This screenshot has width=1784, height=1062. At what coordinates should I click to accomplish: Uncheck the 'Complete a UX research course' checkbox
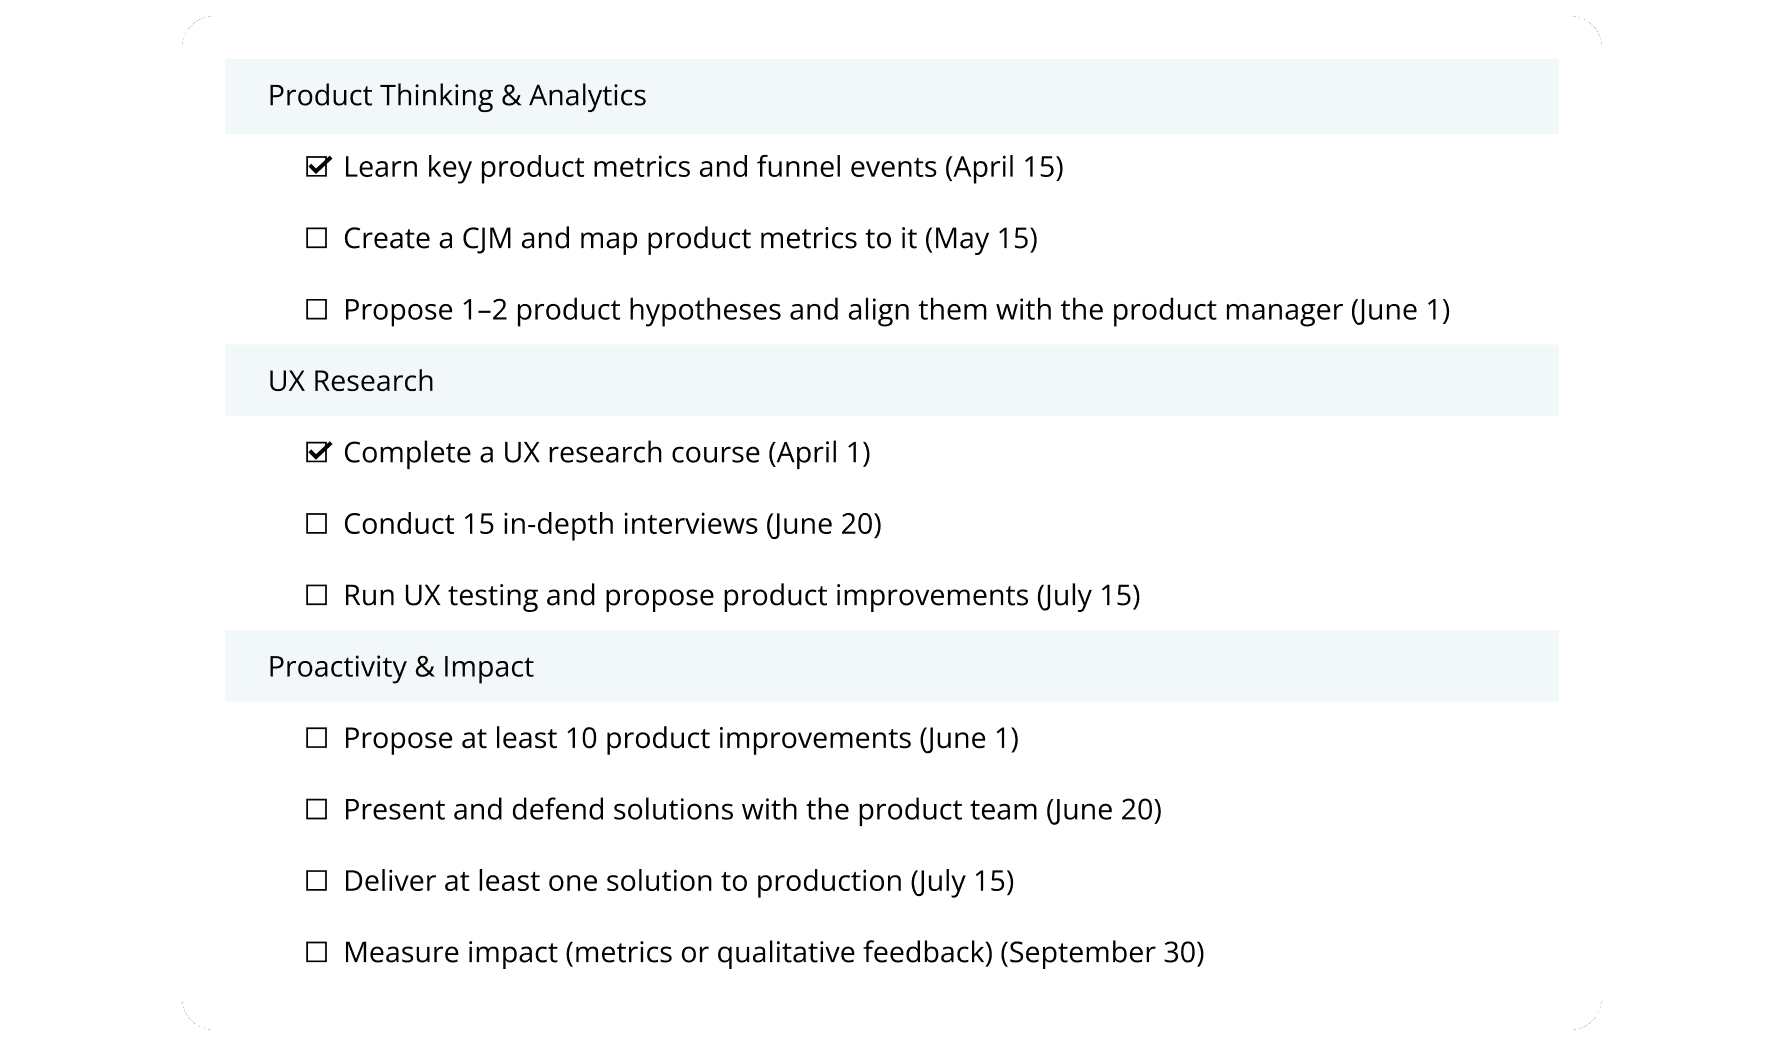coord(316,453)
